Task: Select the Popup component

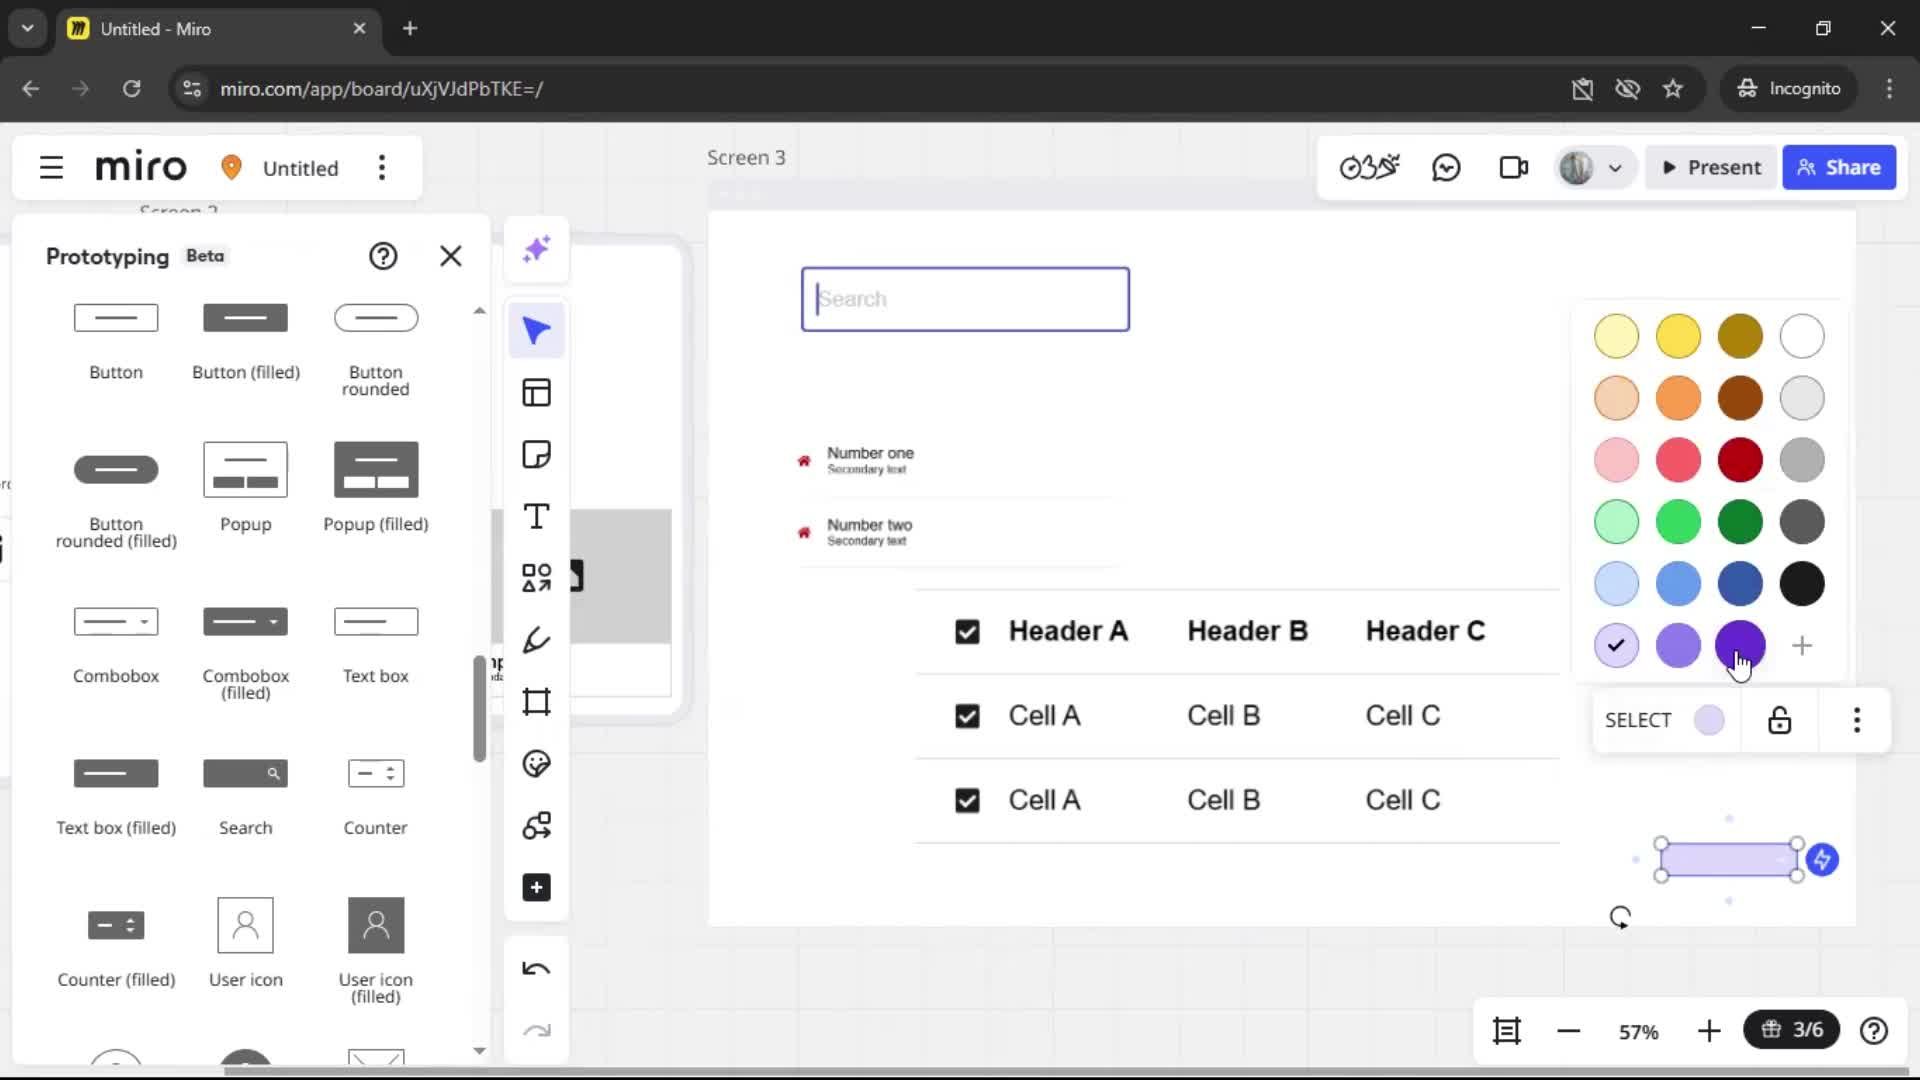Action: tap(246, 487)
